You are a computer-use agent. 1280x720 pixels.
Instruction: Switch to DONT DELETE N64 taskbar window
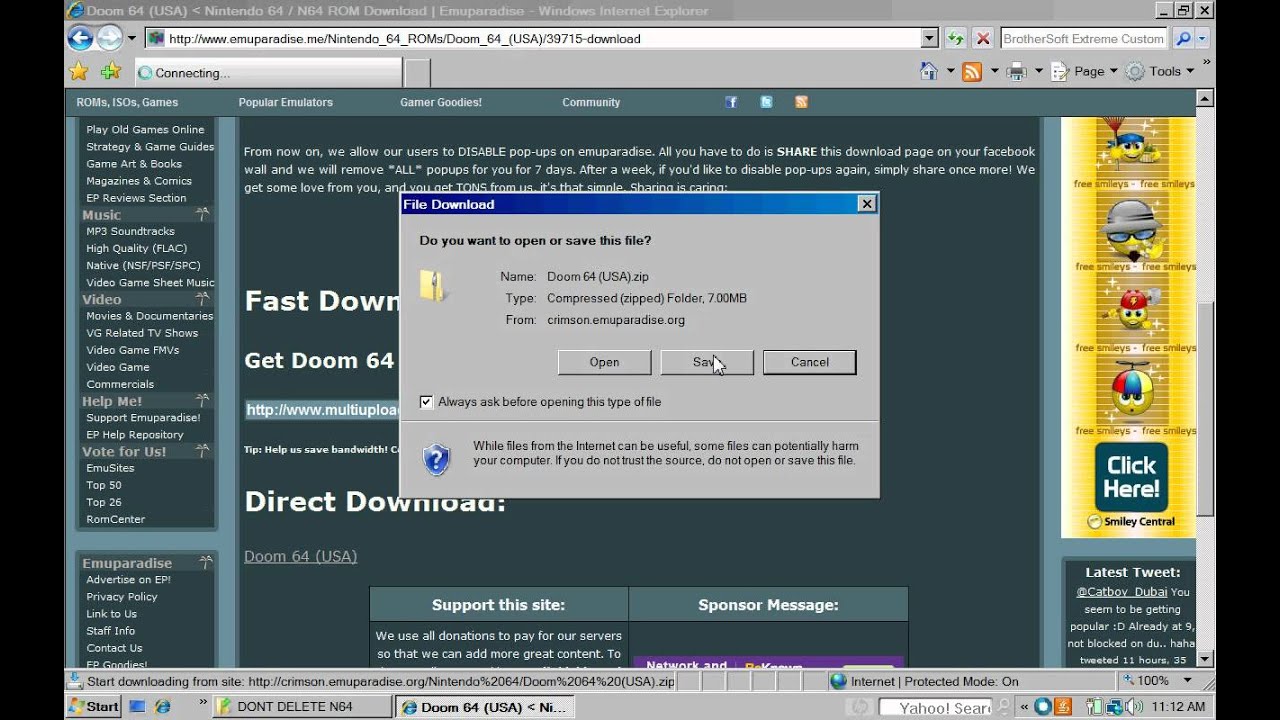302,706
